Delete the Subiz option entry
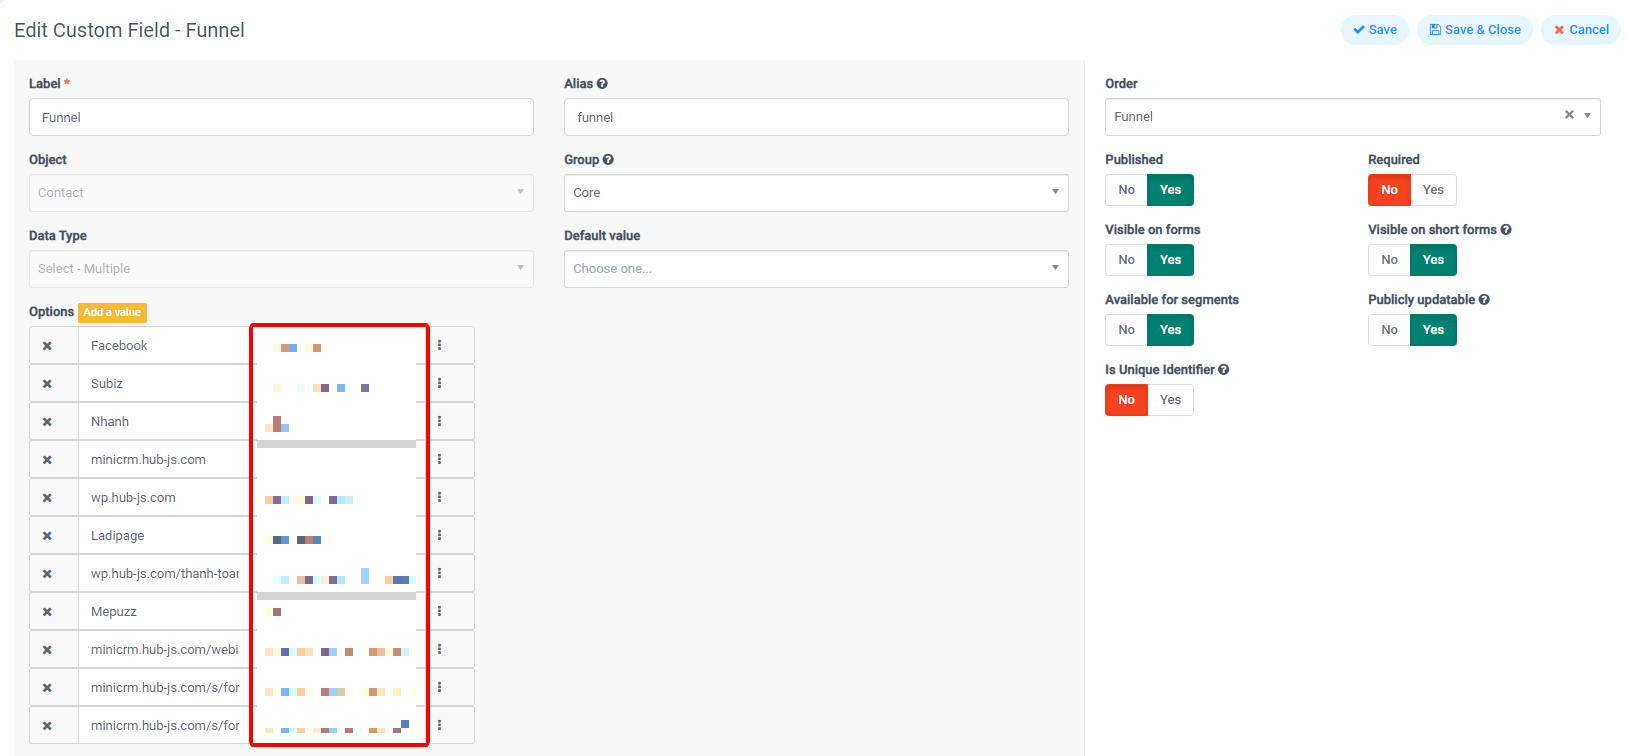 coord(47,384)
